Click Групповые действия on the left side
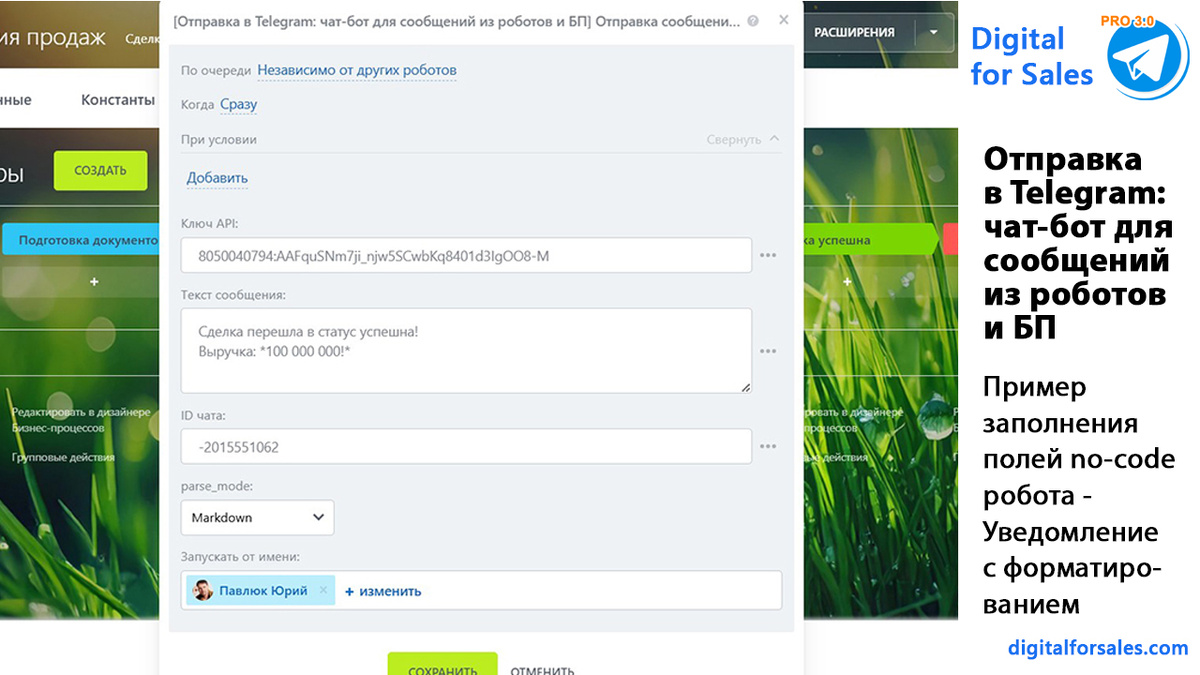 click(63, 457)
